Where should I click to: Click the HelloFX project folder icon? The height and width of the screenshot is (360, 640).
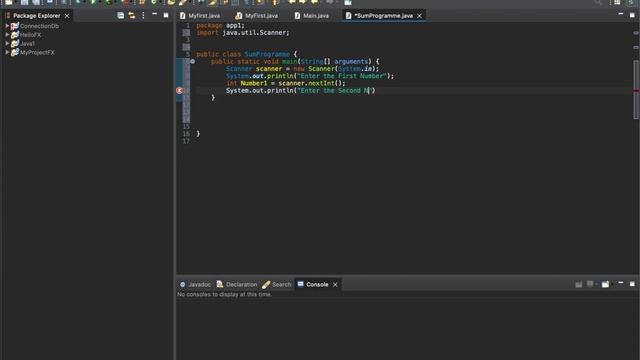15,35
